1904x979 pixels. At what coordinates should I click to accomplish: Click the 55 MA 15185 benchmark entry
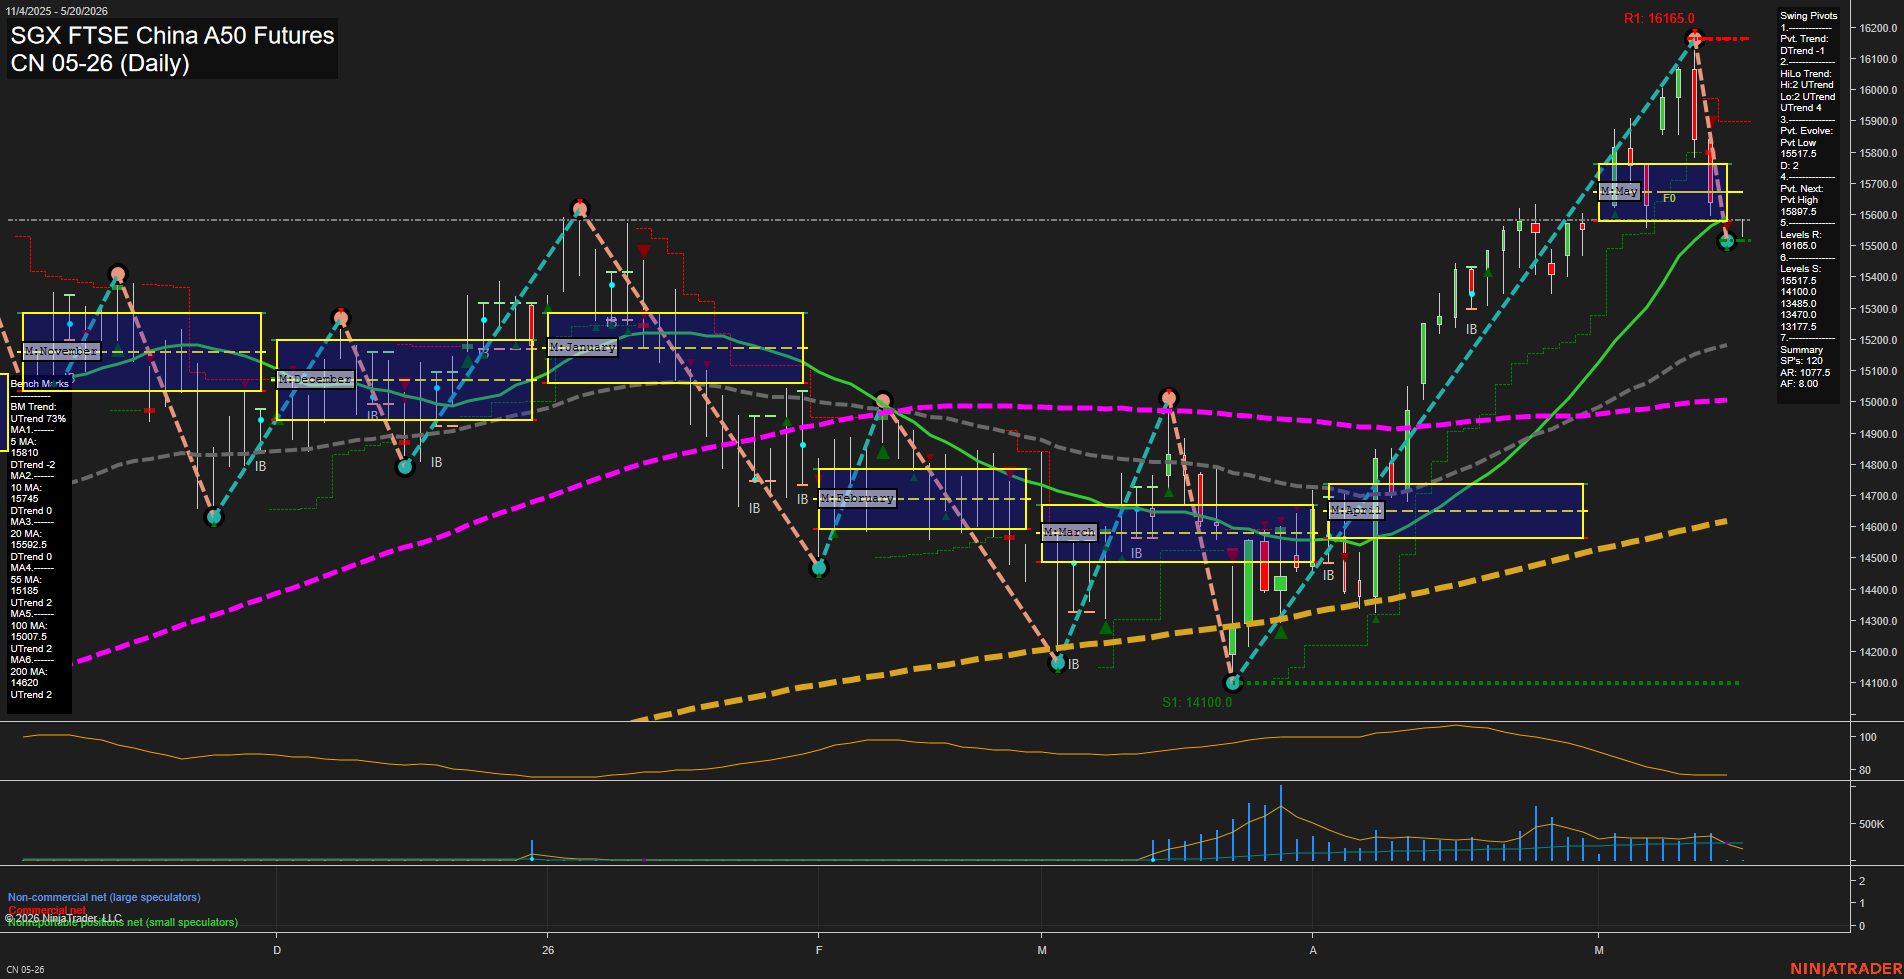[x=26, y=585]
